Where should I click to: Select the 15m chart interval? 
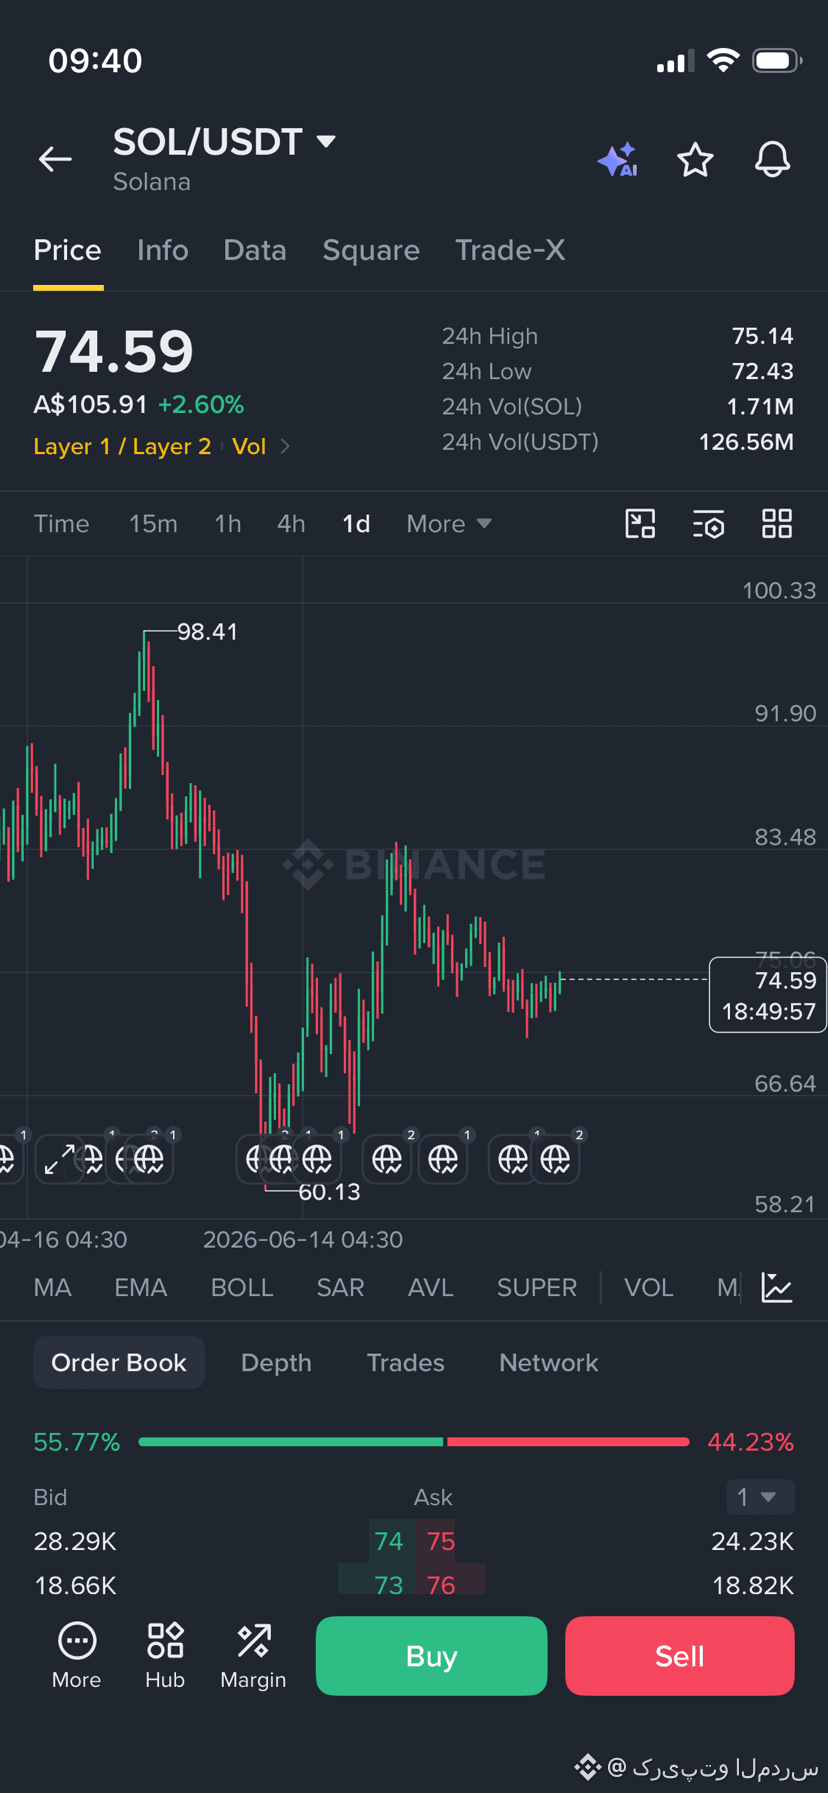coord(153,524)
